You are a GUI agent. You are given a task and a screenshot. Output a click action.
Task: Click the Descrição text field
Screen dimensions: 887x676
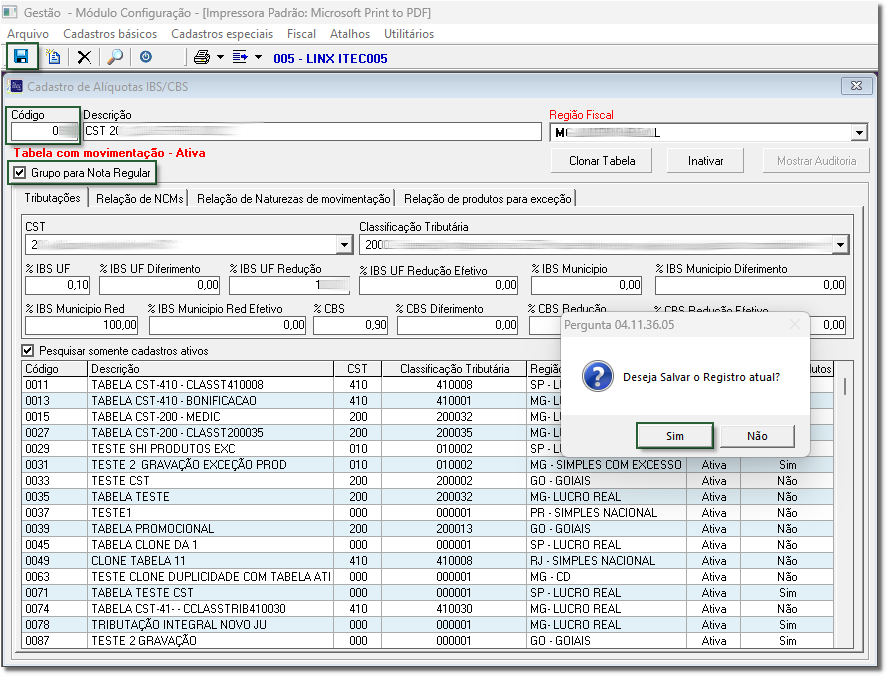(310, 132)
